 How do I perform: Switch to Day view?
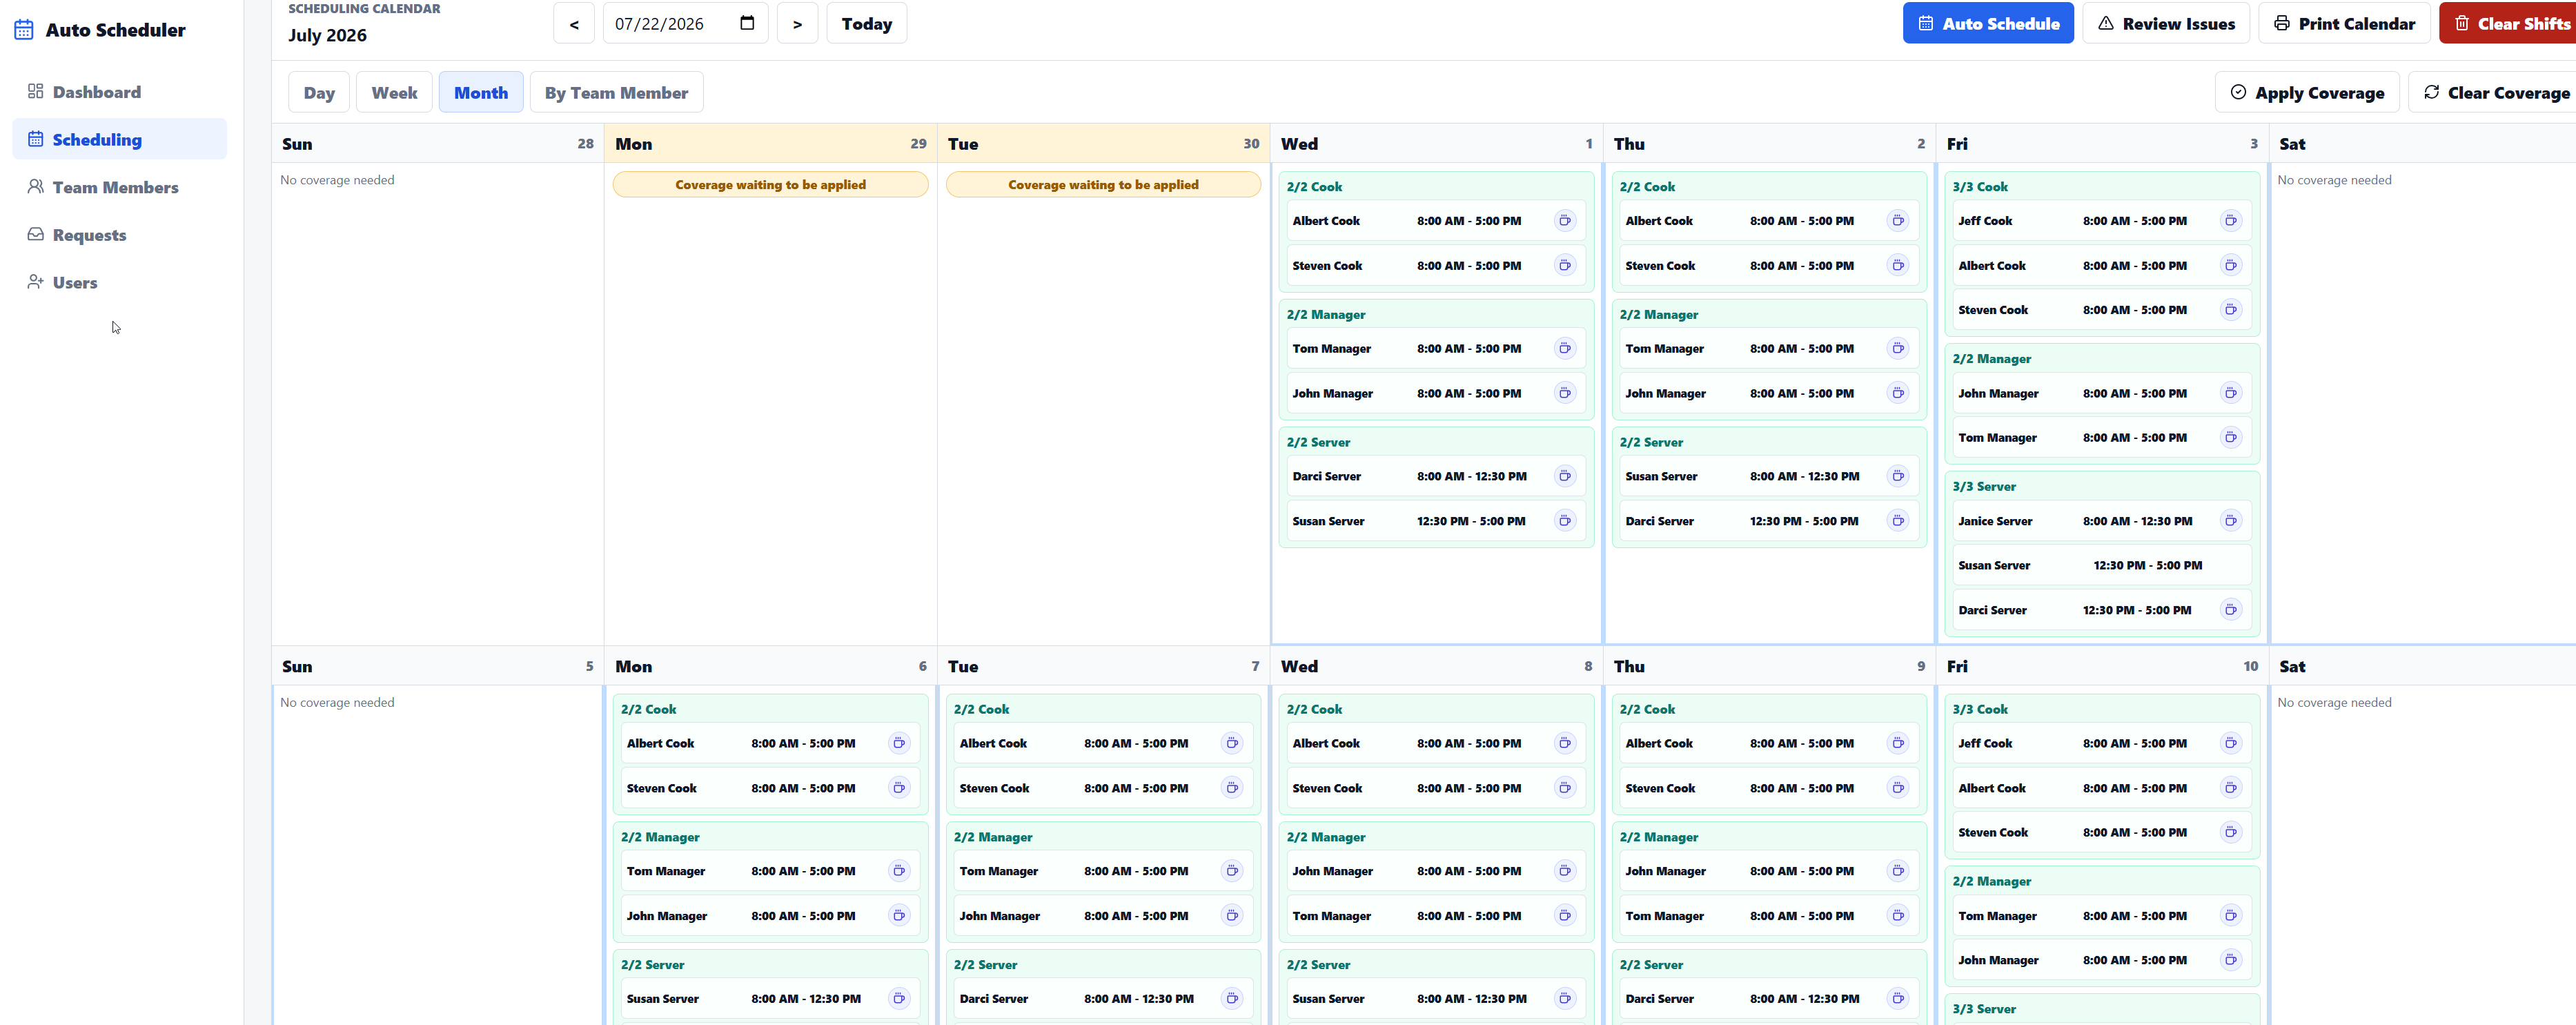(319, 92)
